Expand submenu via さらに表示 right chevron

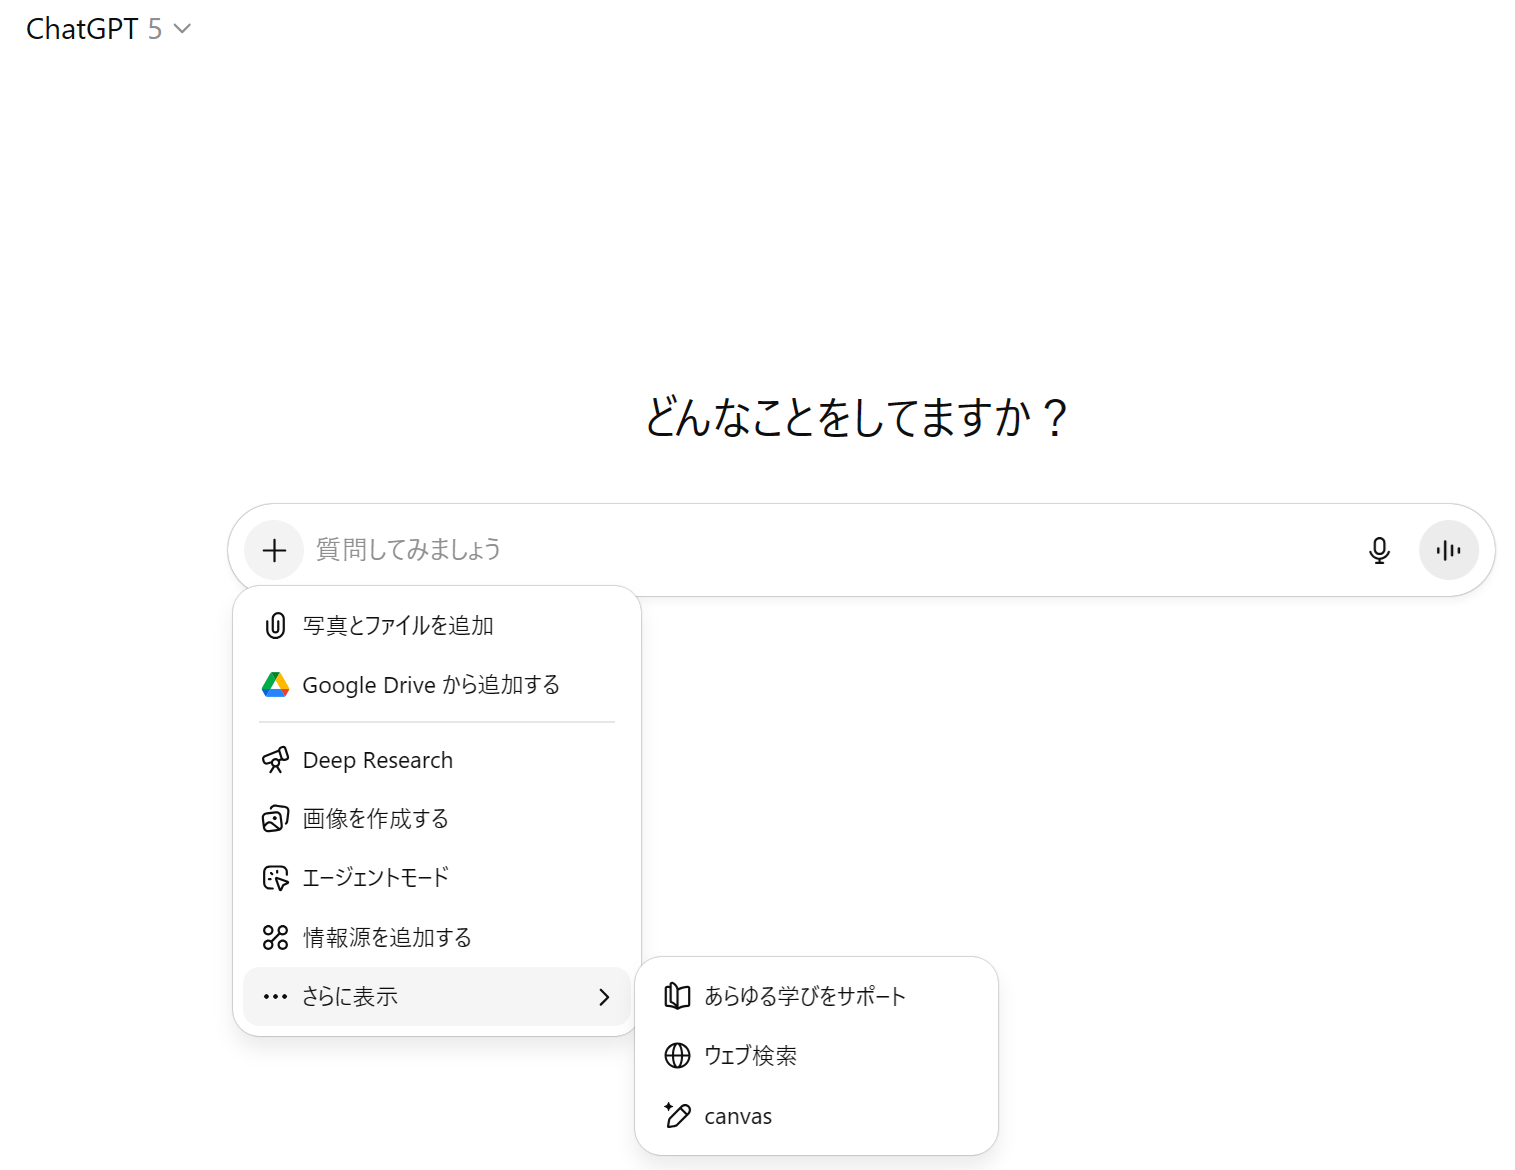tap(603, 997)
